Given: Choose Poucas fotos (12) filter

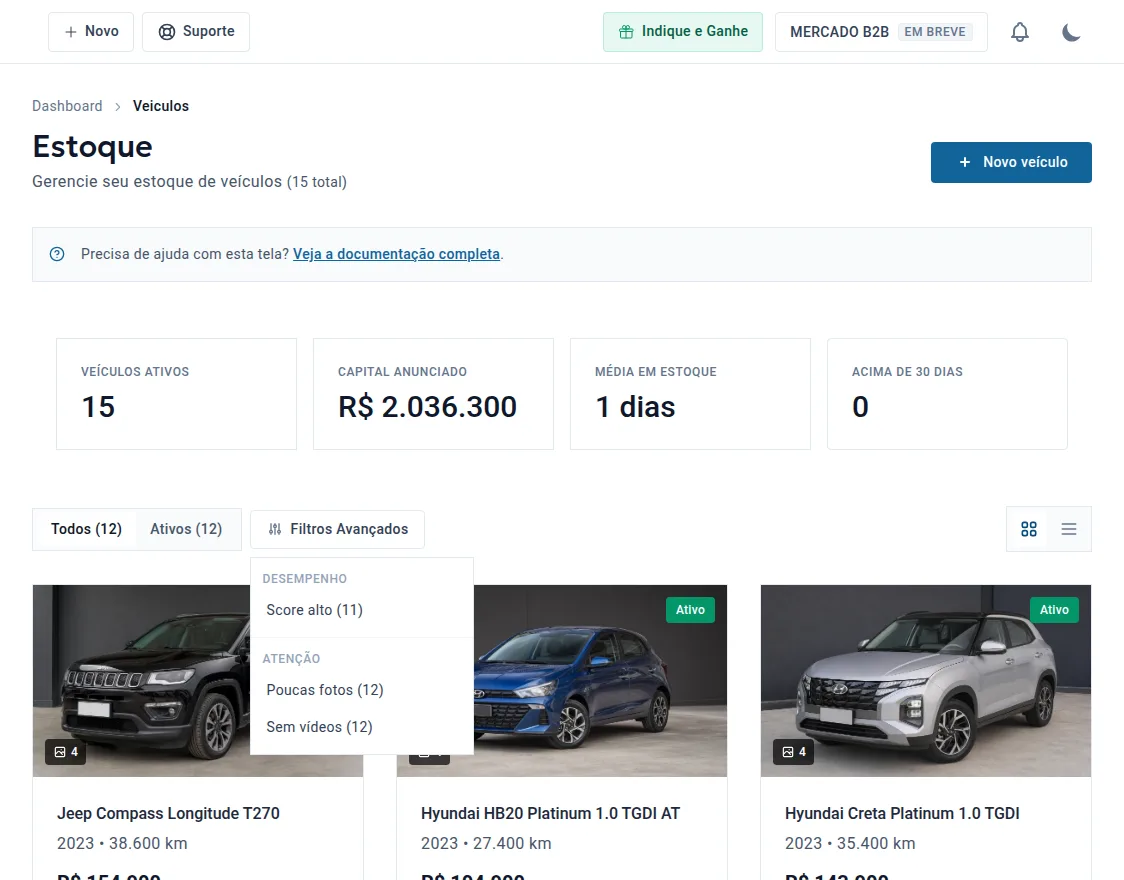Looking at the screenshot, I should (x=362, y=690).
